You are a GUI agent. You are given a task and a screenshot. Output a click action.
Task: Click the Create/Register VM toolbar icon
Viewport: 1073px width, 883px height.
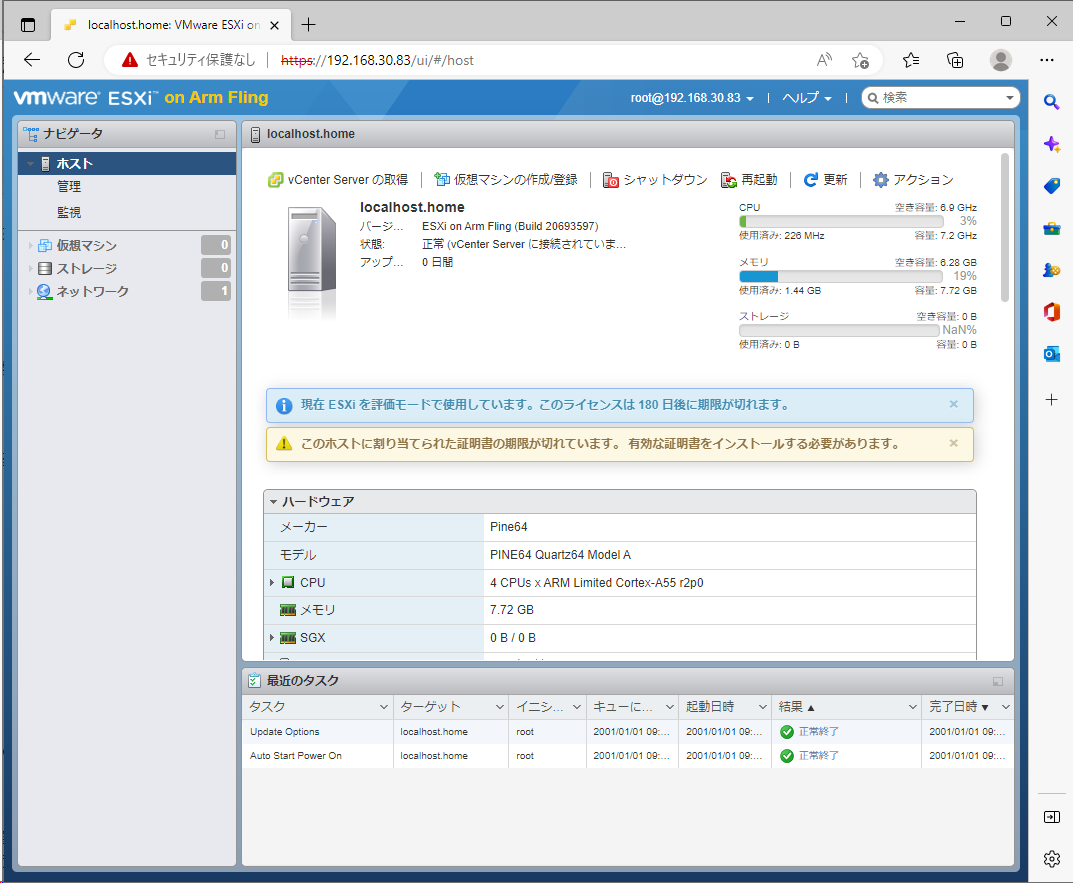tap(442, 179)
